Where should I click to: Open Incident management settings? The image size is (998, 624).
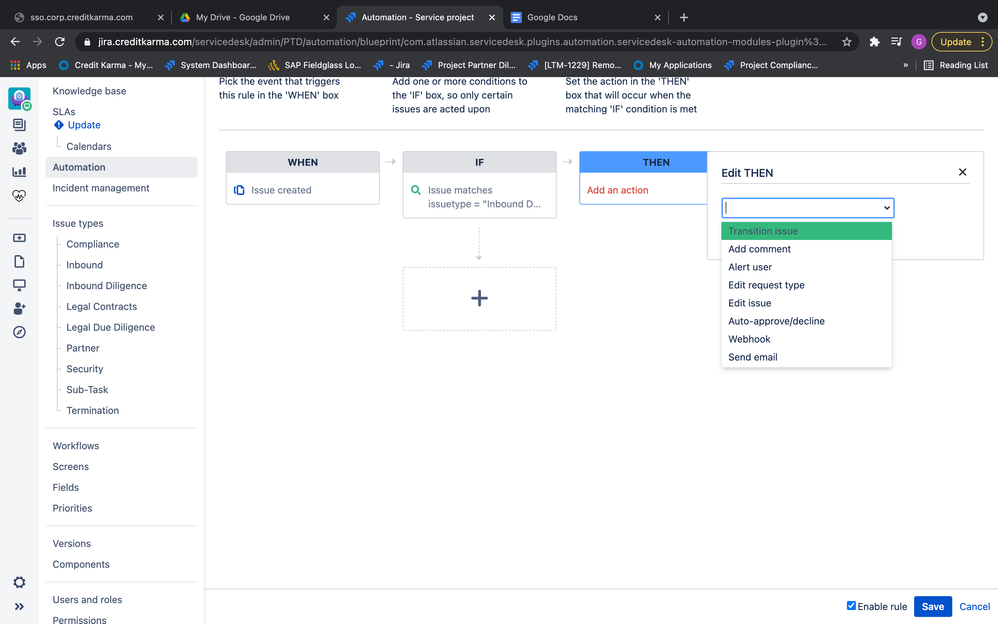pos(101,188)
